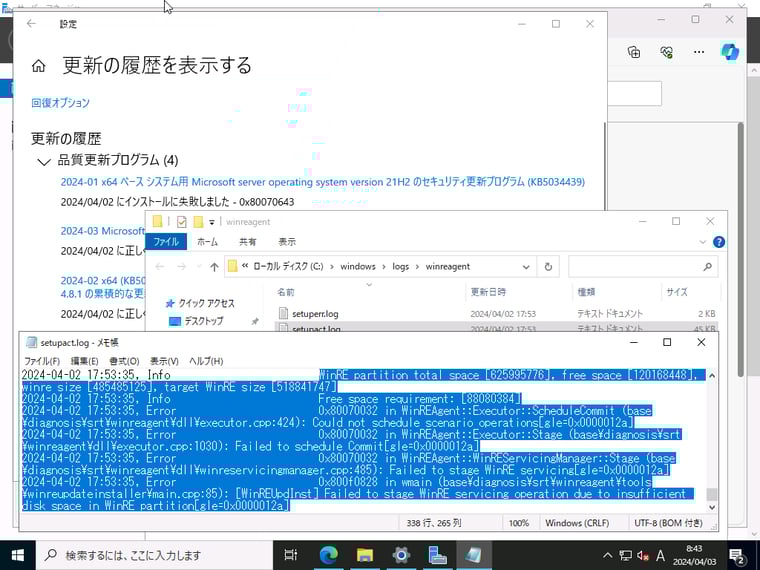Click Explorer back arrow

[159, 267]
